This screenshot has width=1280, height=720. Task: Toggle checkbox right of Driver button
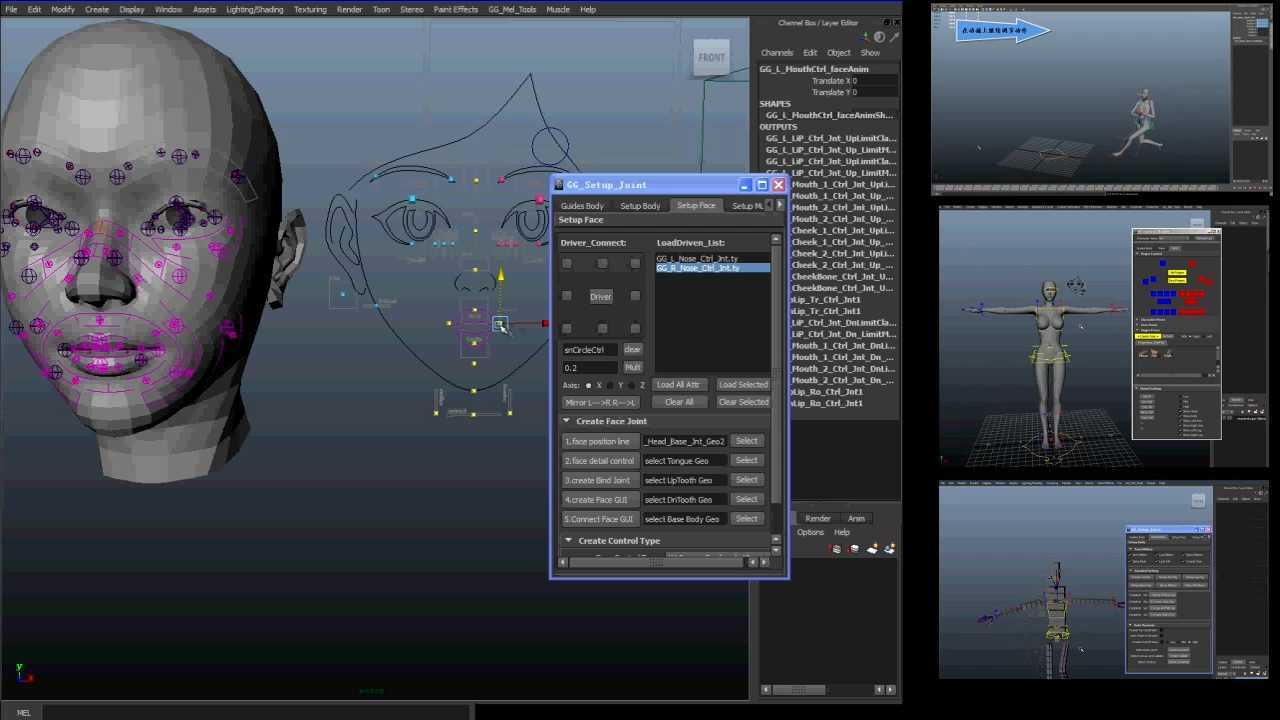[635, 296]
